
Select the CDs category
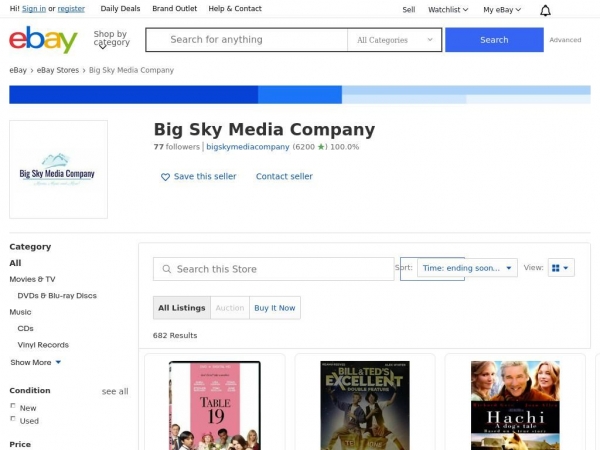(x=26, y=329)
